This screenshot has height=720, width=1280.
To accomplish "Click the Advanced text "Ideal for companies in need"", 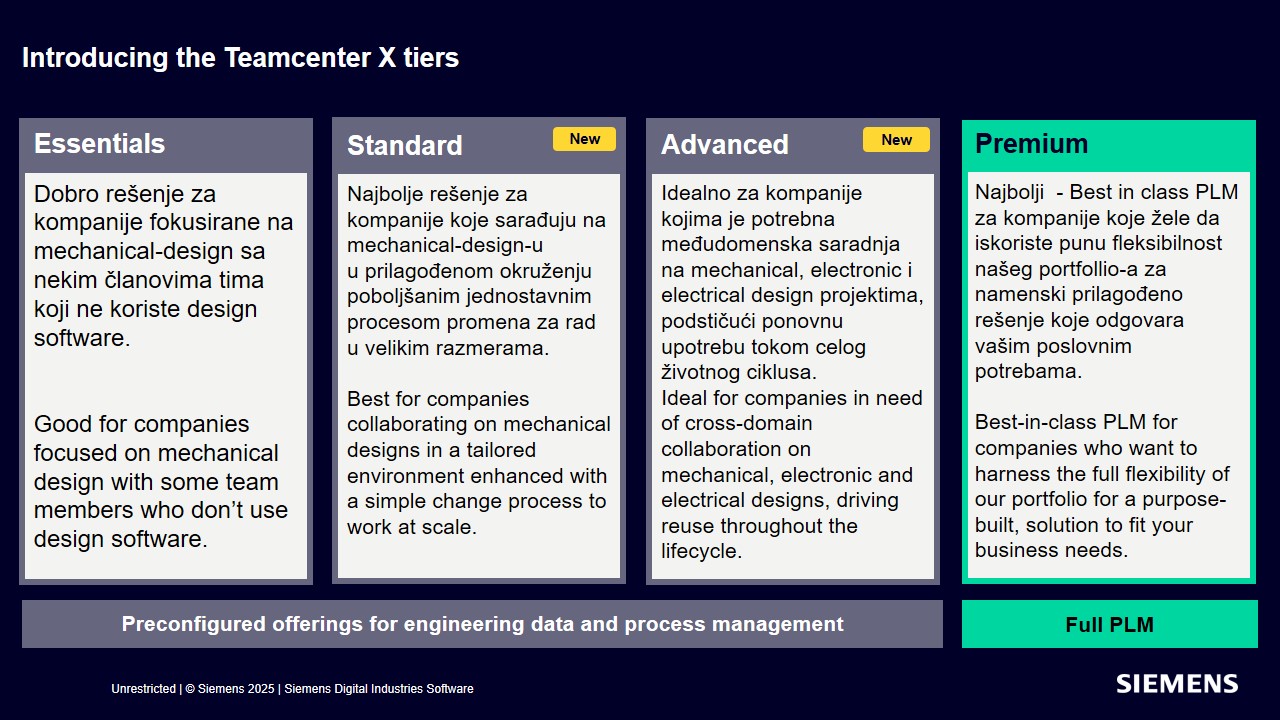I will pos(792,474).
